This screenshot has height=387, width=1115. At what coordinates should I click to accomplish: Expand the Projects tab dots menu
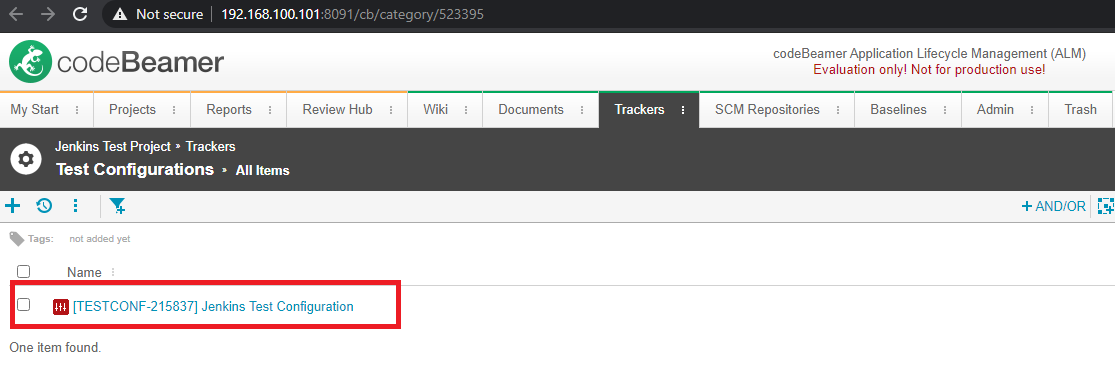174,110
